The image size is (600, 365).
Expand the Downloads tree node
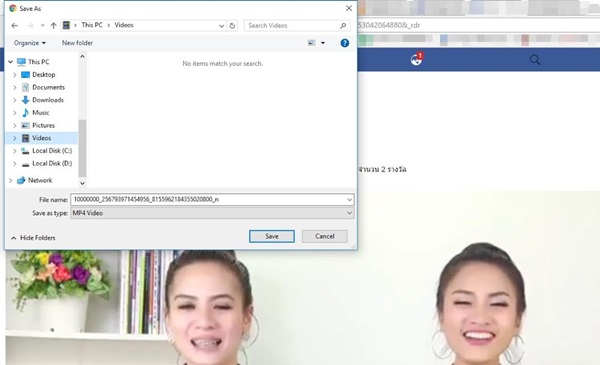click(15, 100)
